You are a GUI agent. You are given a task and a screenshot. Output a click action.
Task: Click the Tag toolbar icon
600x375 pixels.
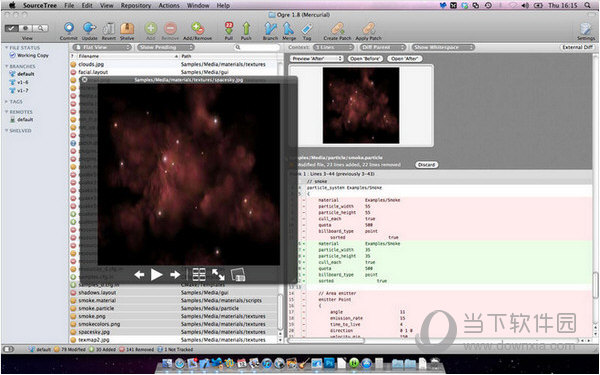(x=307, y=28)
